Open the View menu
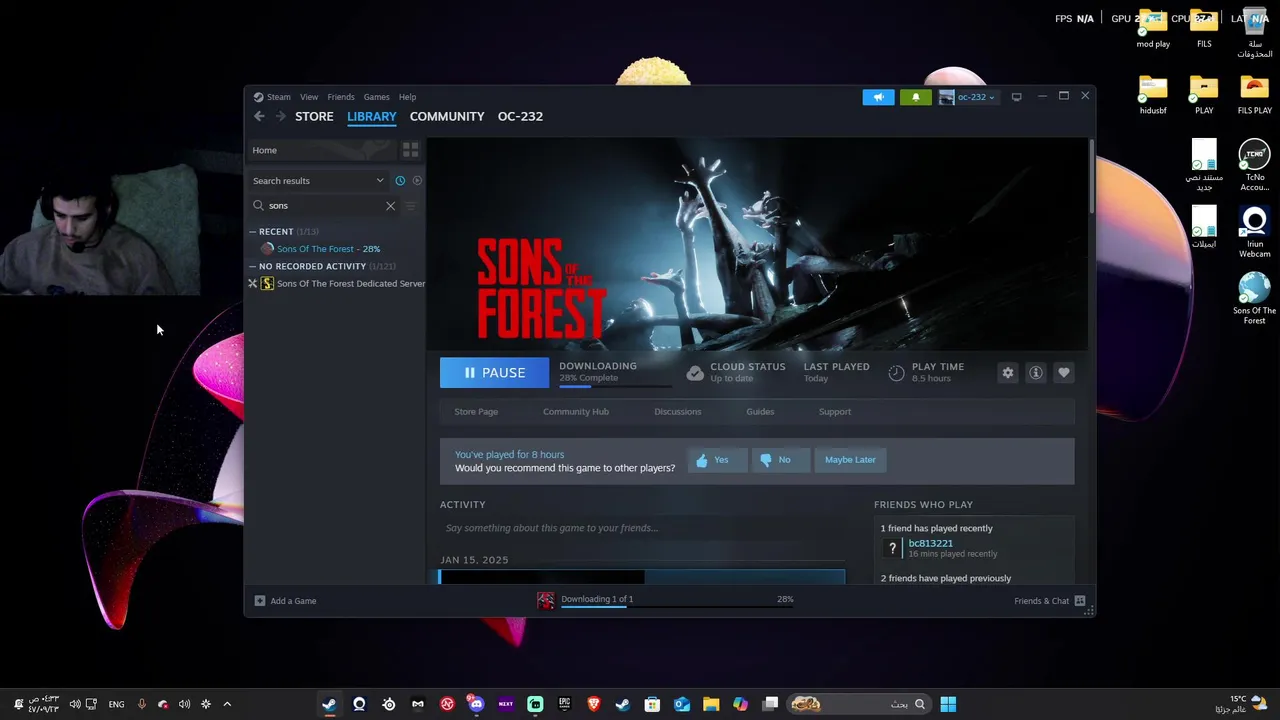1280x720 pixels. pos(309,97)
